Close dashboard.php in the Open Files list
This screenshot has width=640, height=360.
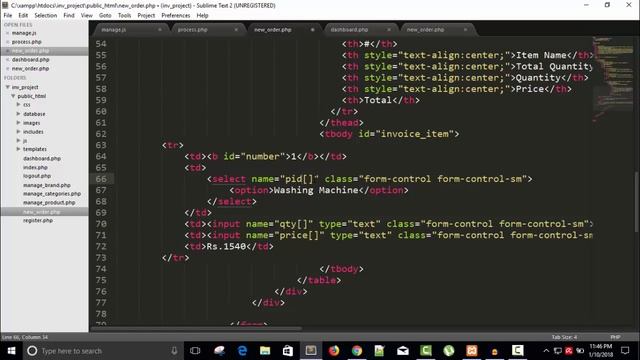7,60
